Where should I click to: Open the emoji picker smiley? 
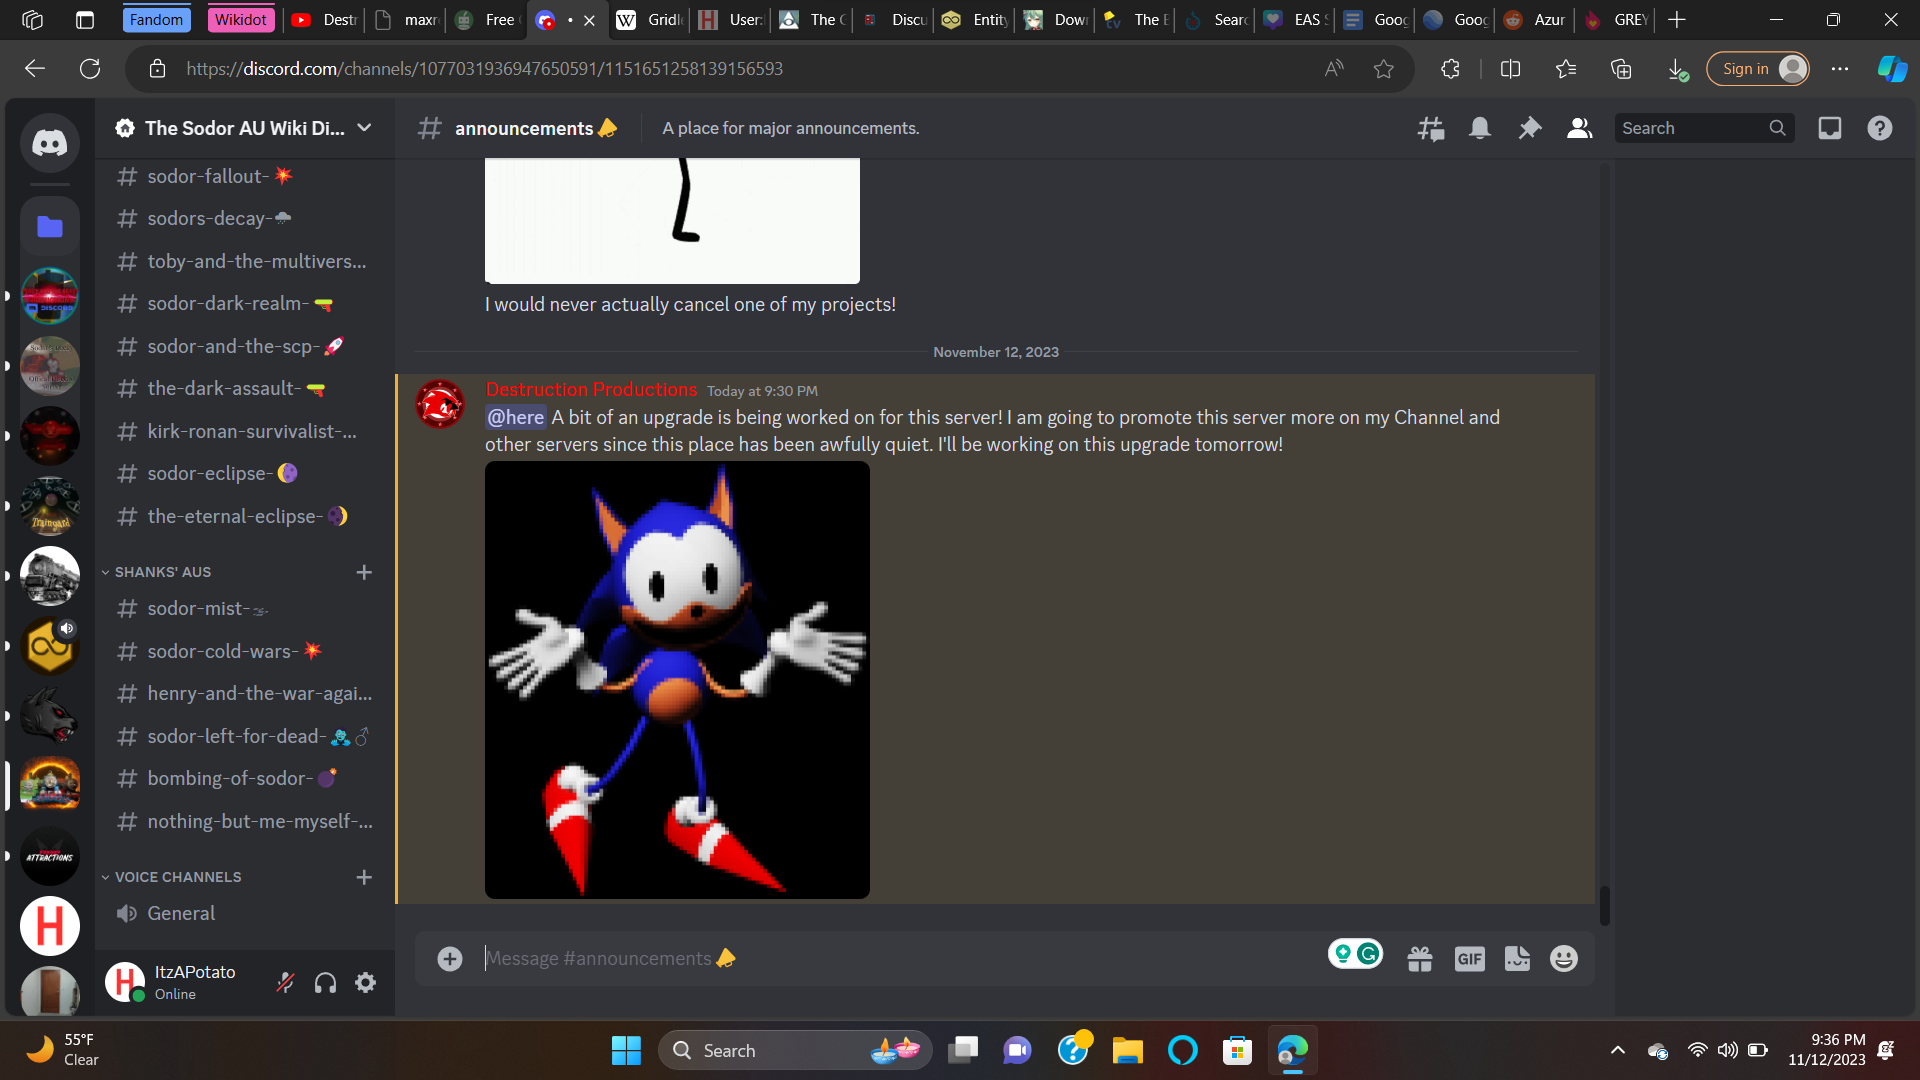(1564, 959)
